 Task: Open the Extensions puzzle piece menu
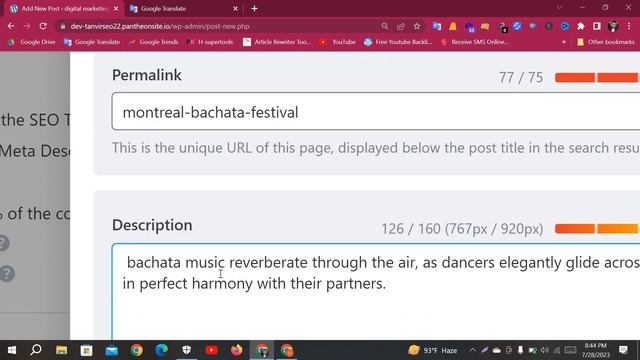[581, 26]
